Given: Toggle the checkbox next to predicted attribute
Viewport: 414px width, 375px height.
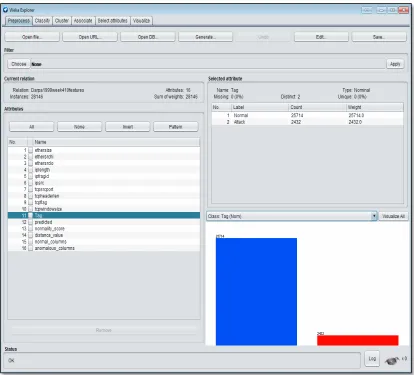Looking at the screenshot, I should click(30, 222).
